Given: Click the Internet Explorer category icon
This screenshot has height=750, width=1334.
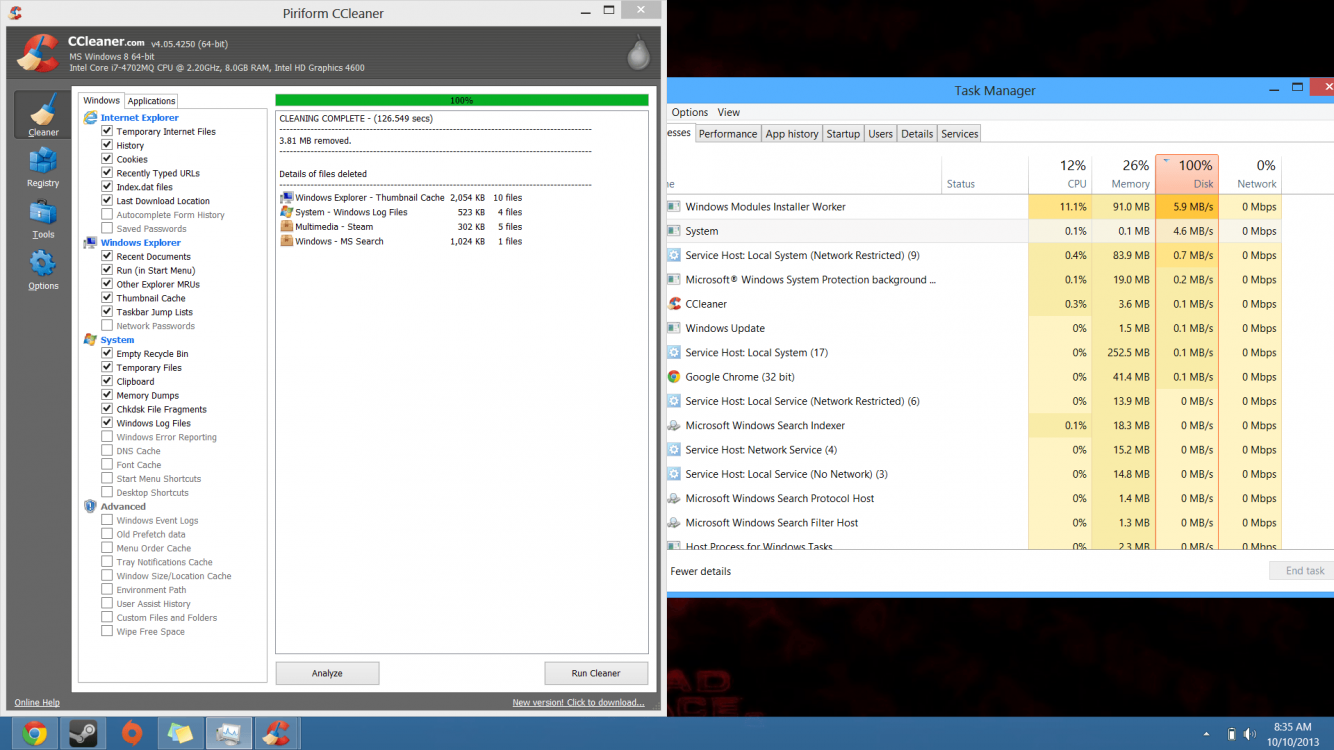Looking at the screenshot, I should coord(91,117).
